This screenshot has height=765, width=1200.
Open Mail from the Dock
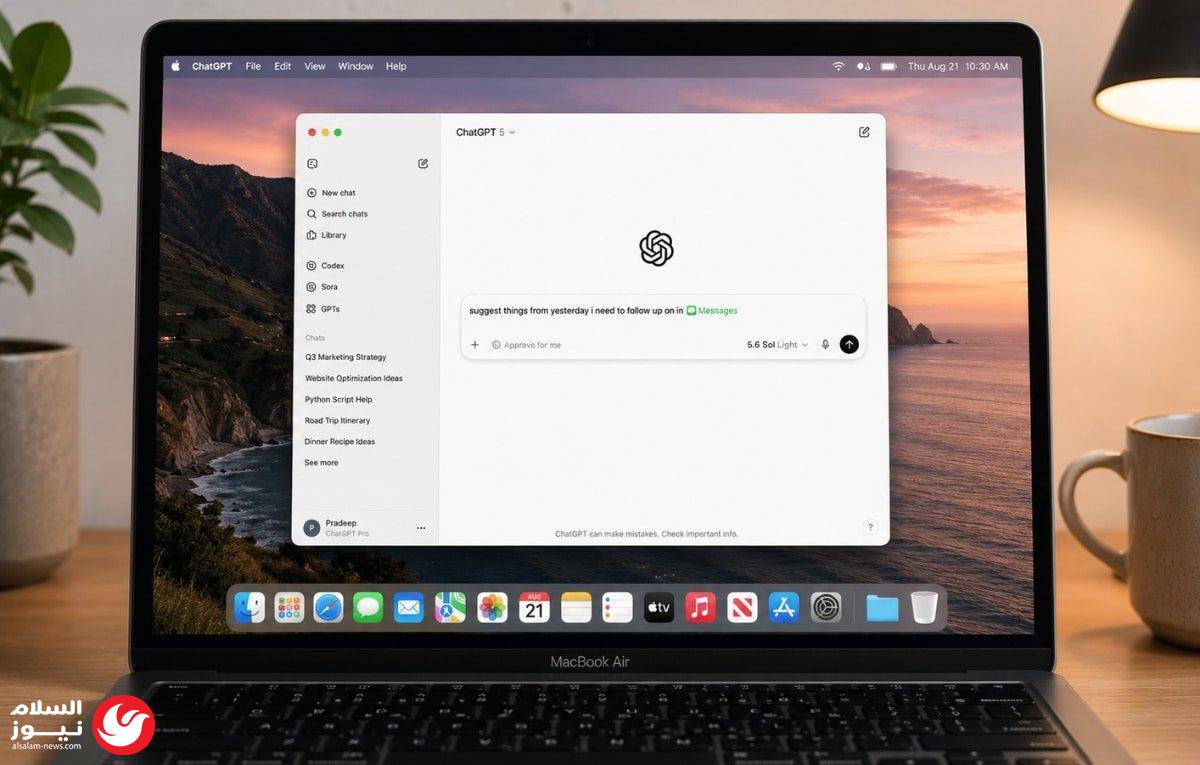coord(409,607)
